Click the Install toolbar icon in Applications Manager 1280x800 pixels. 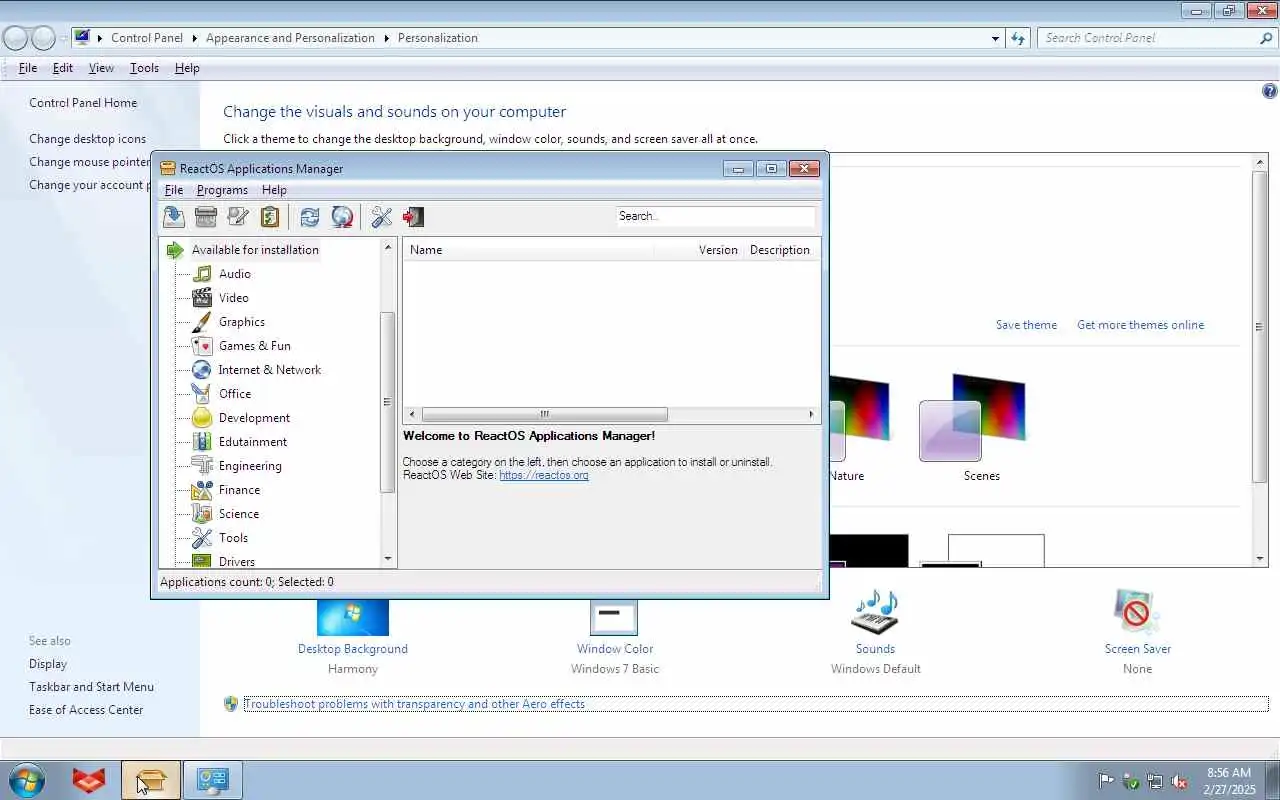point(174,216)
